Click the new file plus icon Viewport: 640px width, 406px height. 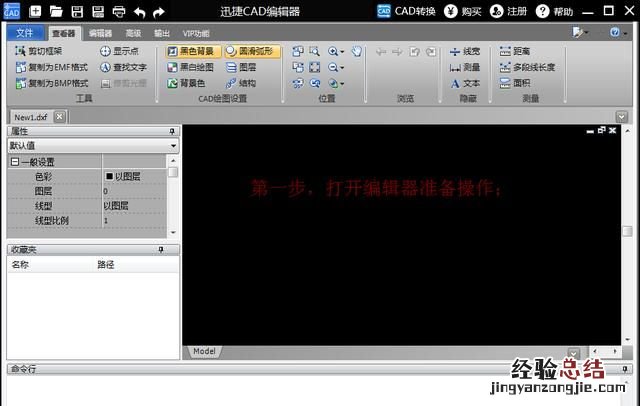pyautogui.click(x=35, y=11)
